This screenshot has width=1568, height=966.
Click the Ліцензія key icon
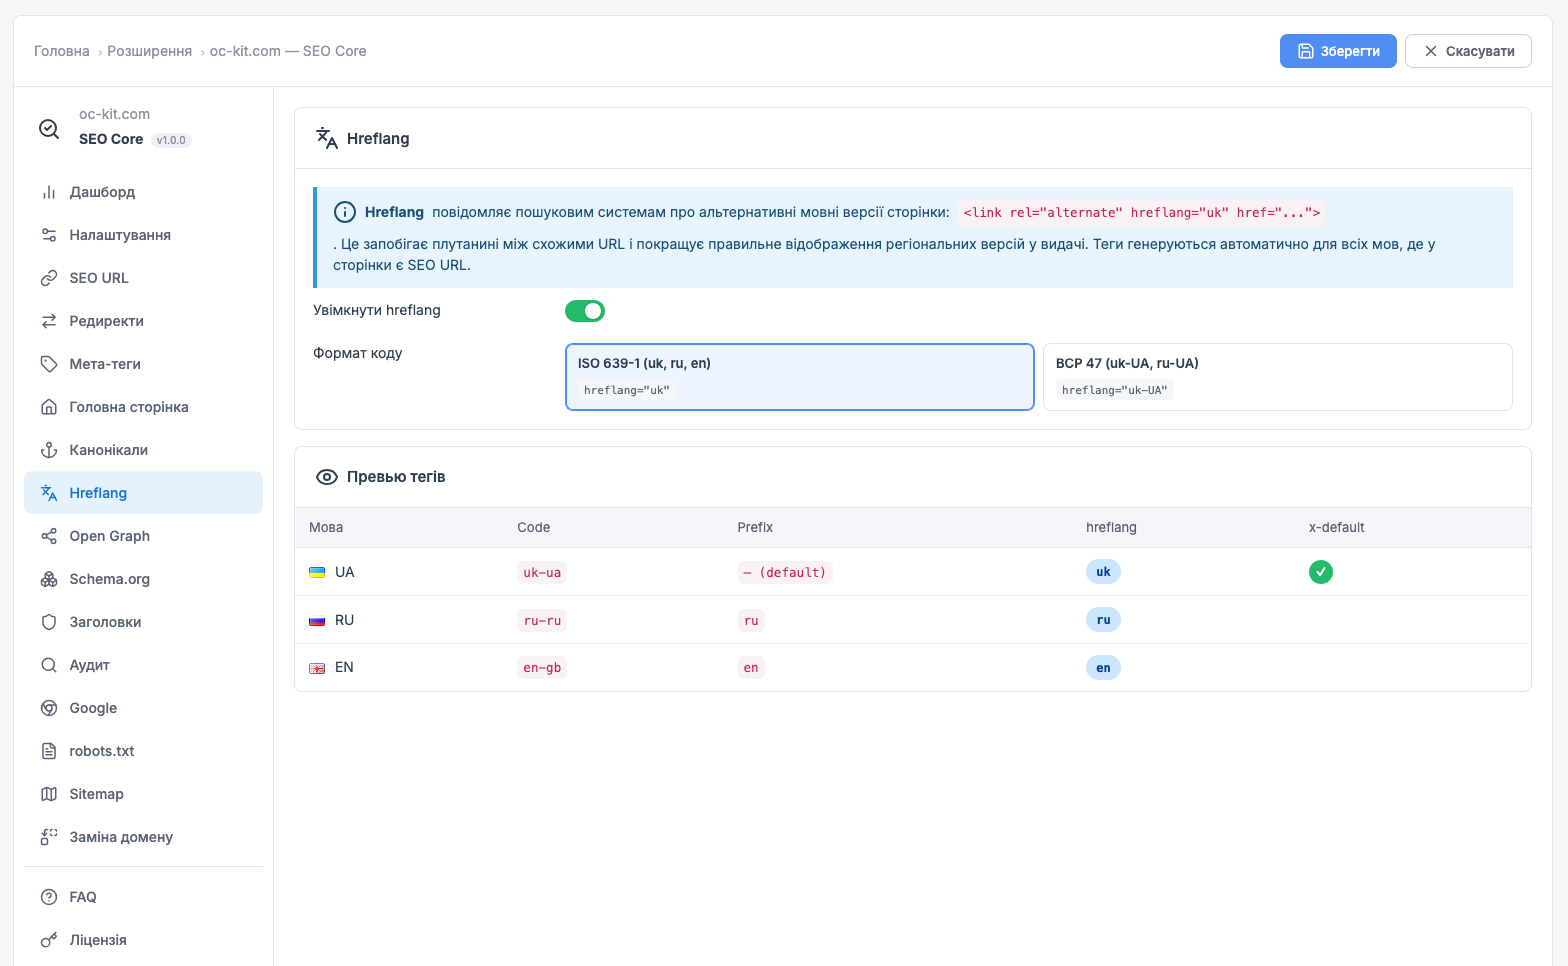click(x=49, y=940)
